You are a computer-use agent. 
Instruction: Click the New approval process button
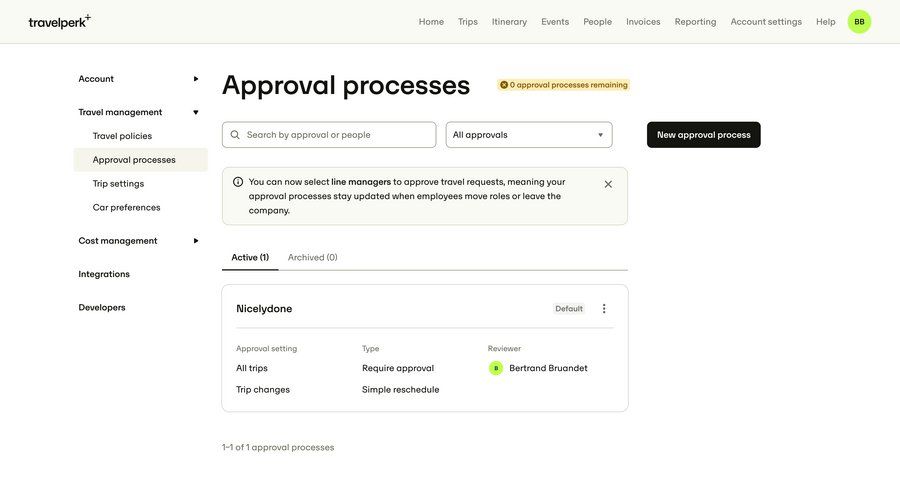point(703,135)
